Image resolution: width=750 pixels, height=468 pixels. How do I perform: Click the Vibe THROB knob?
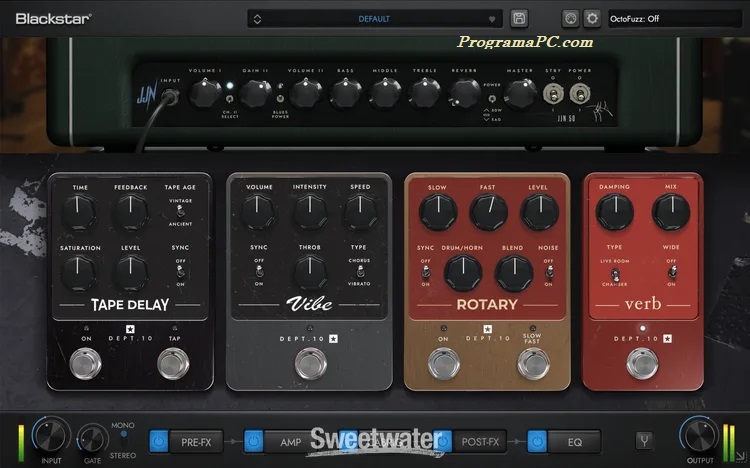(310, 272)
